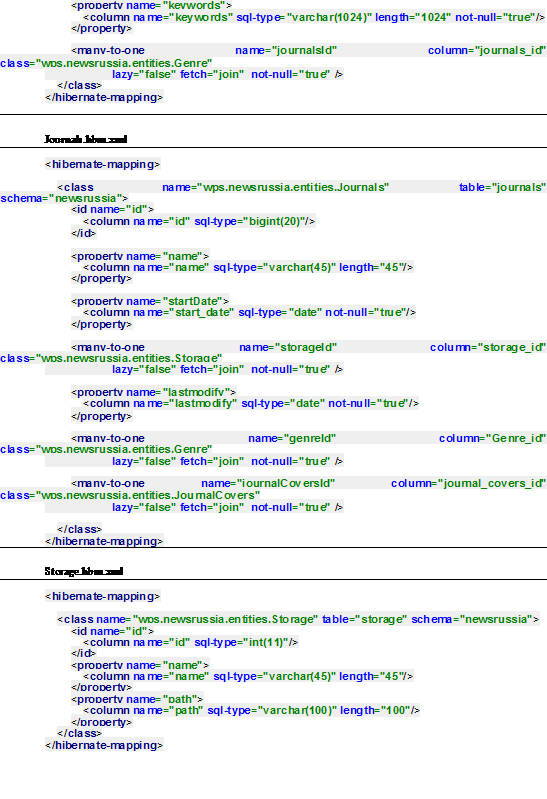Click the lastmodify column definition line
This screenshot has width=547, height=799.
[251, 403]
